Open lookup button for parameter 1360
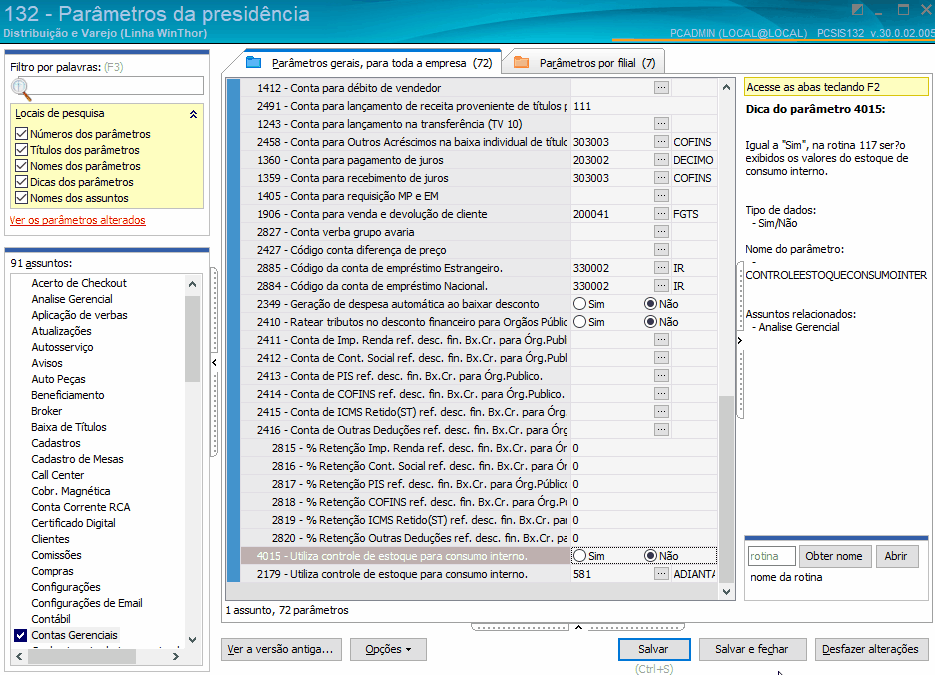 coord(661,160)
